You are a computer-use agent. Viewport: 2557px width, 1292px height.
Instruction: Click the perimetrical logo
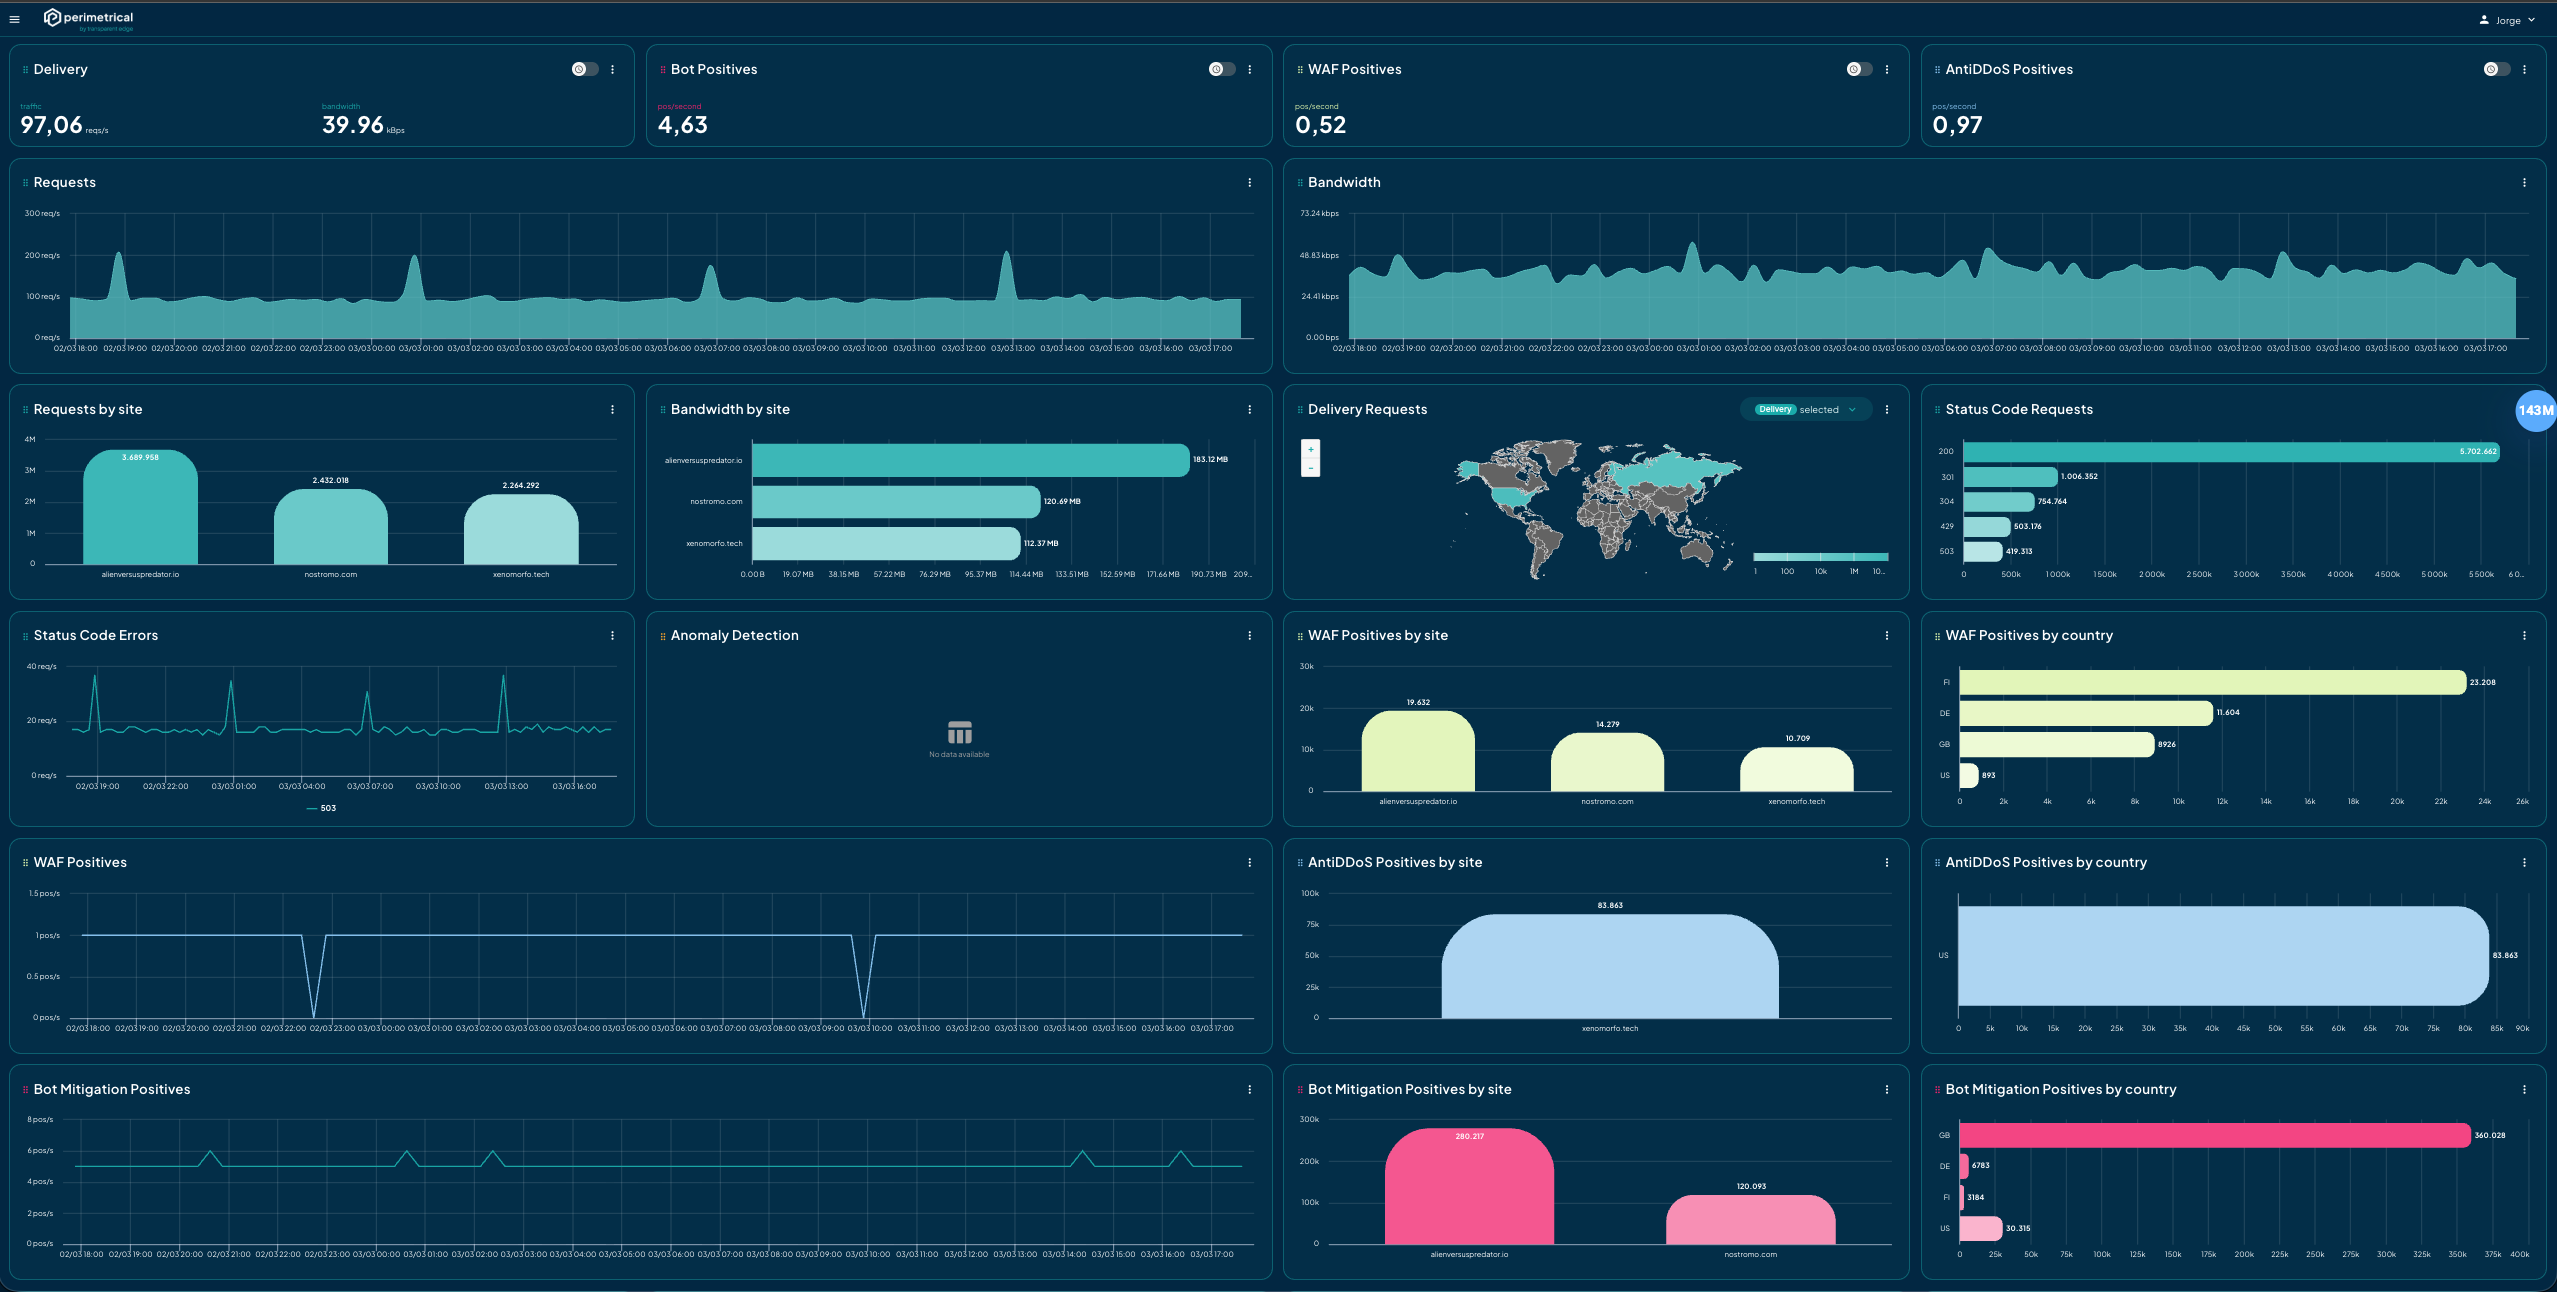pos(89,19)
